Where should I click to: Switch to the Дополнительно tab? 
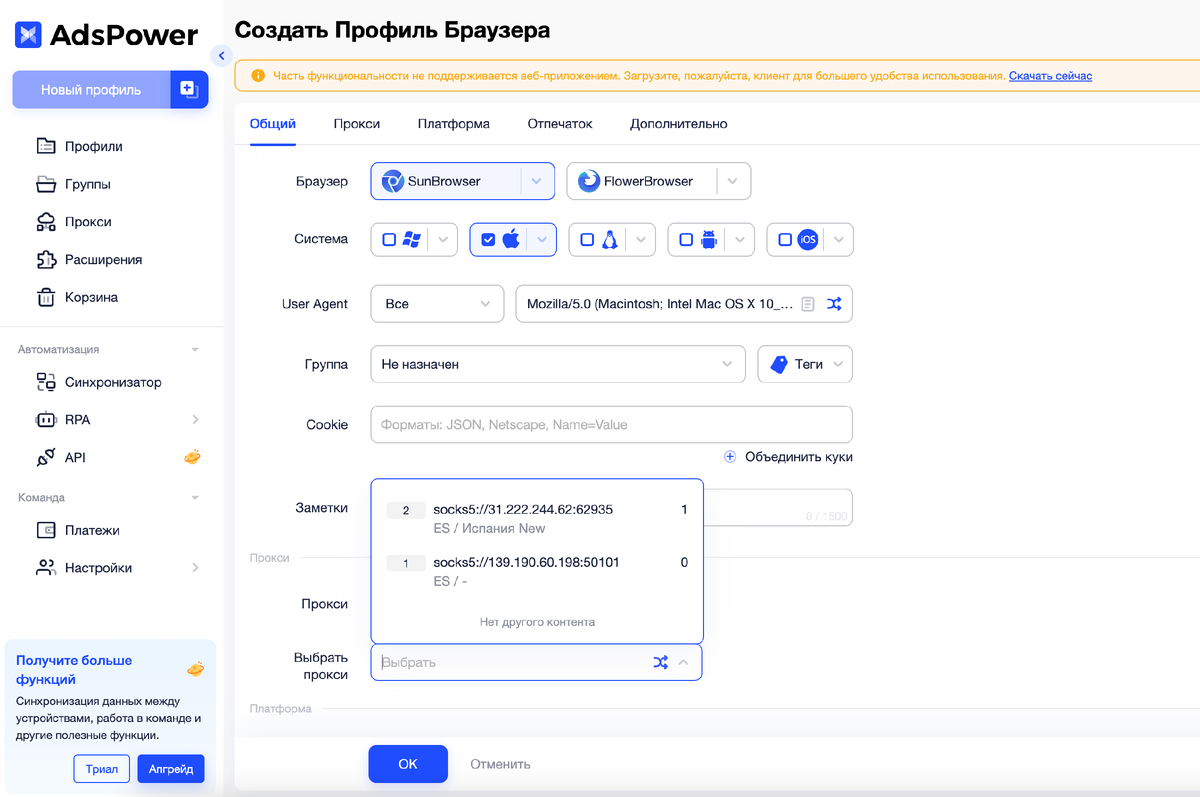tap(679, 124)
